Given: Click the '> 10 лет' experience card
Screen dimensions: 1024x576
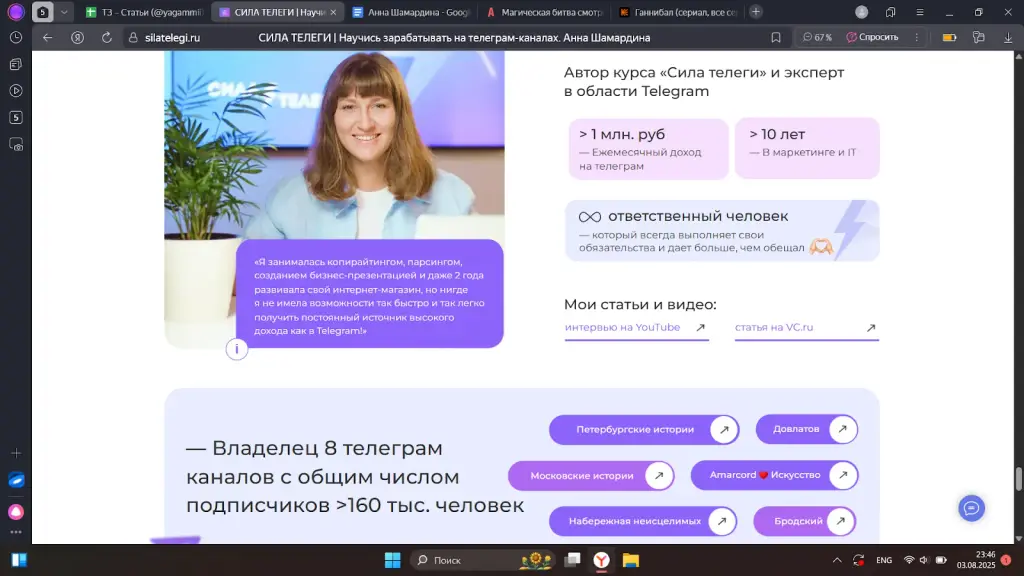Looking at the screenshot, I should tap(807, 148).
